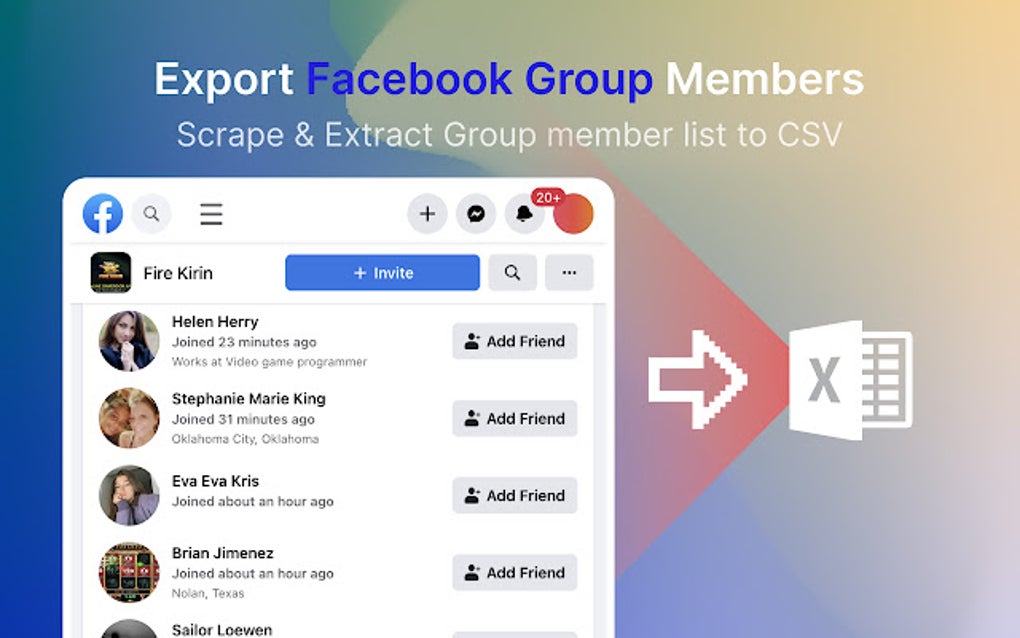Open the notifications bell showing 20+
1020x638 pixels.
(524, 213)
